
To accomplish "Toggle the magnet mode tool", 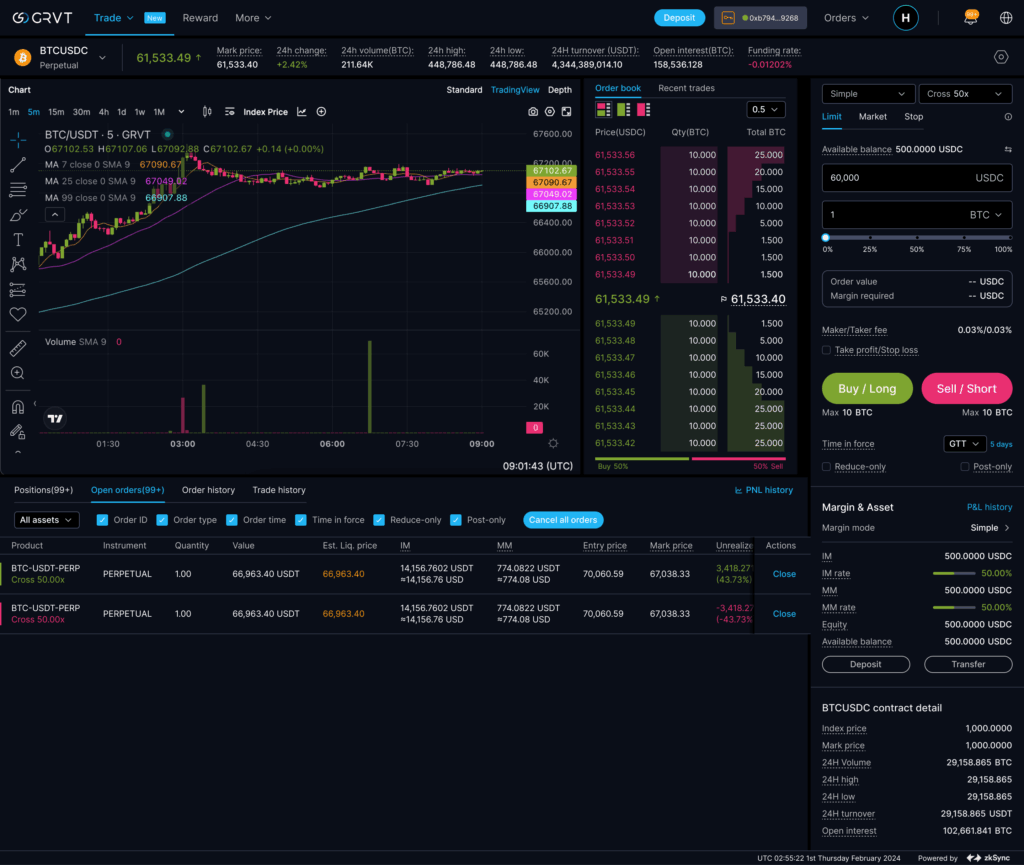I will pos(18,407).
